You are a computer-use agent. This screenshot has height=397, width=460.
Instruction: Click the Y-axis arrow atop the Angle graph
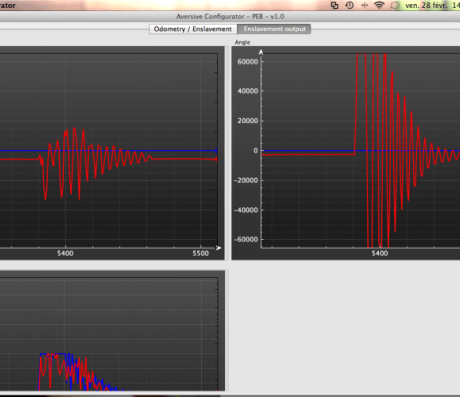coord(261,52)
